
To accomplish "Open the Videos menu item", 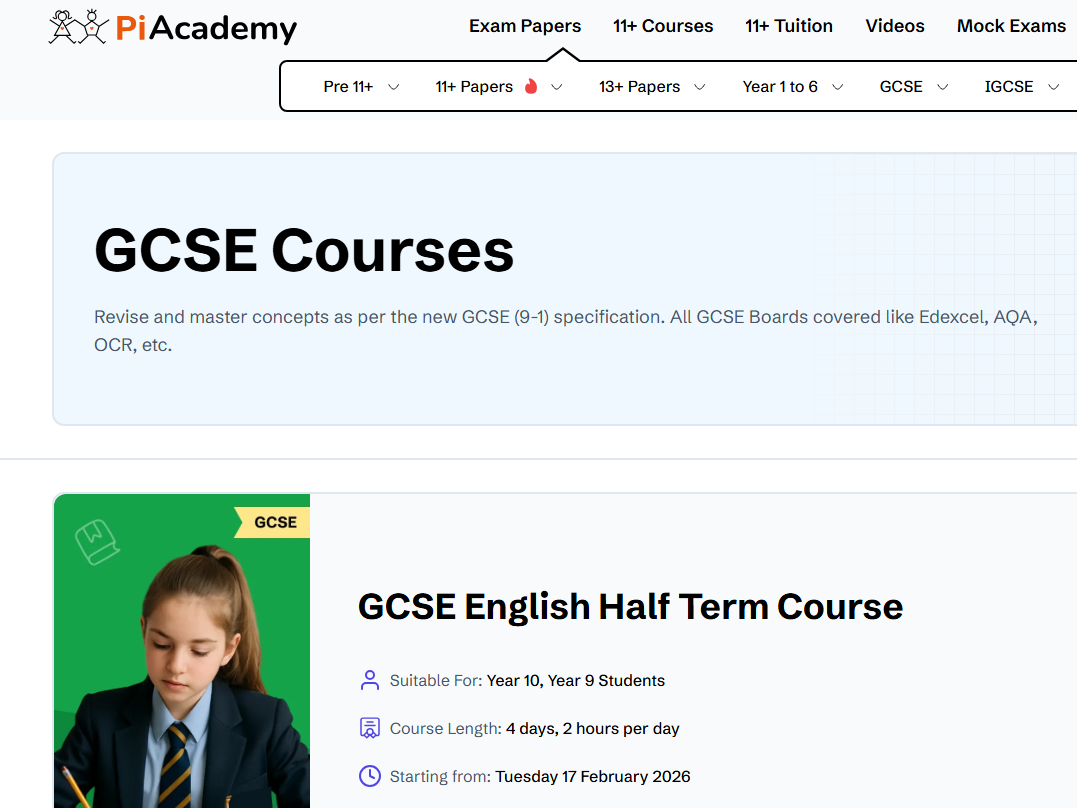I will coord(894,26).
